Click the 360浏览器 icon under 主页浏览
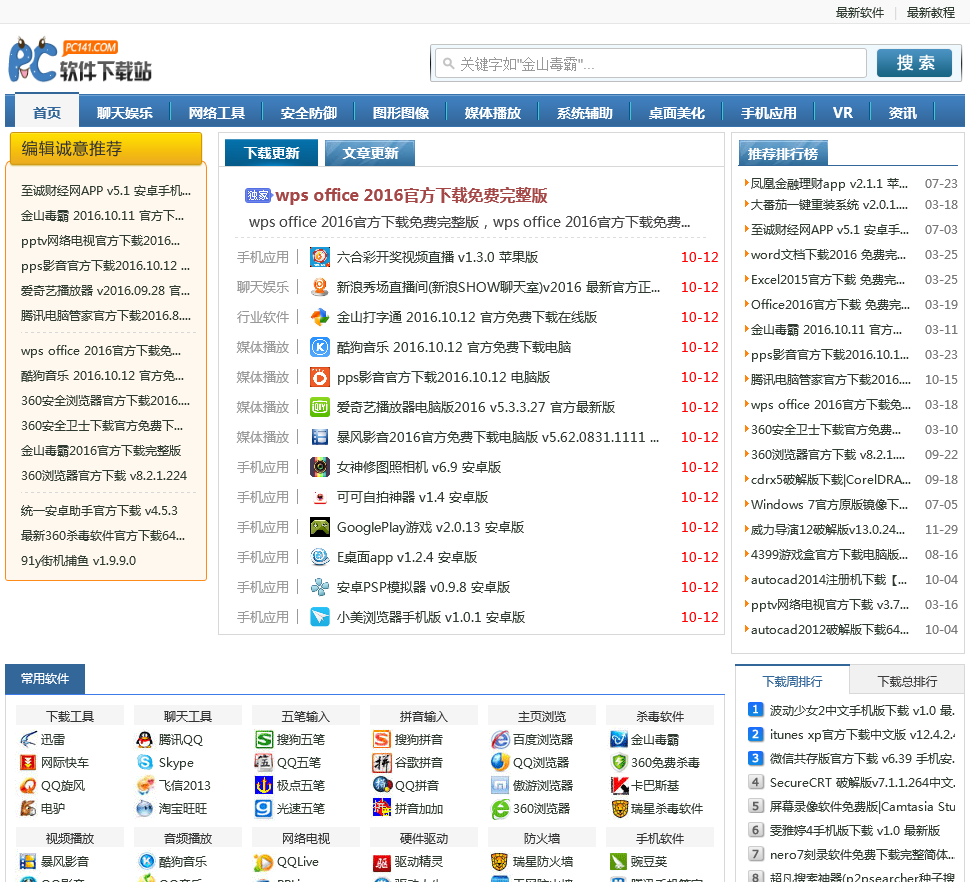 tap(500, 808)
